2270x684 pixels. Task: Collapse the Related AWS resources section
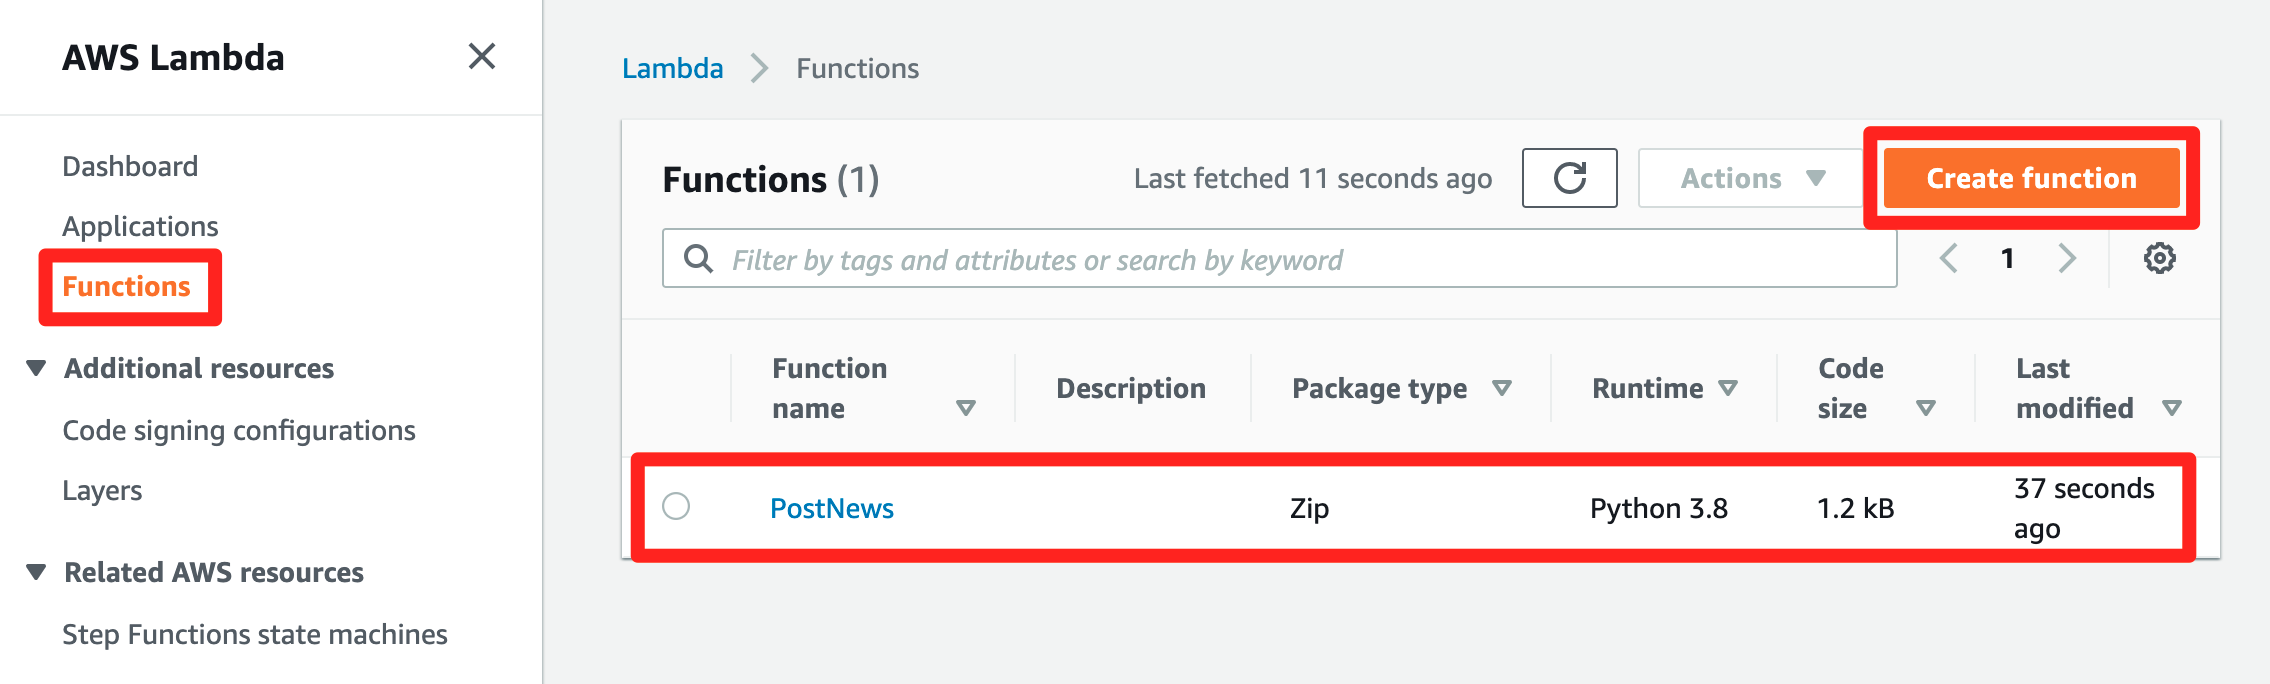[36, 572]
